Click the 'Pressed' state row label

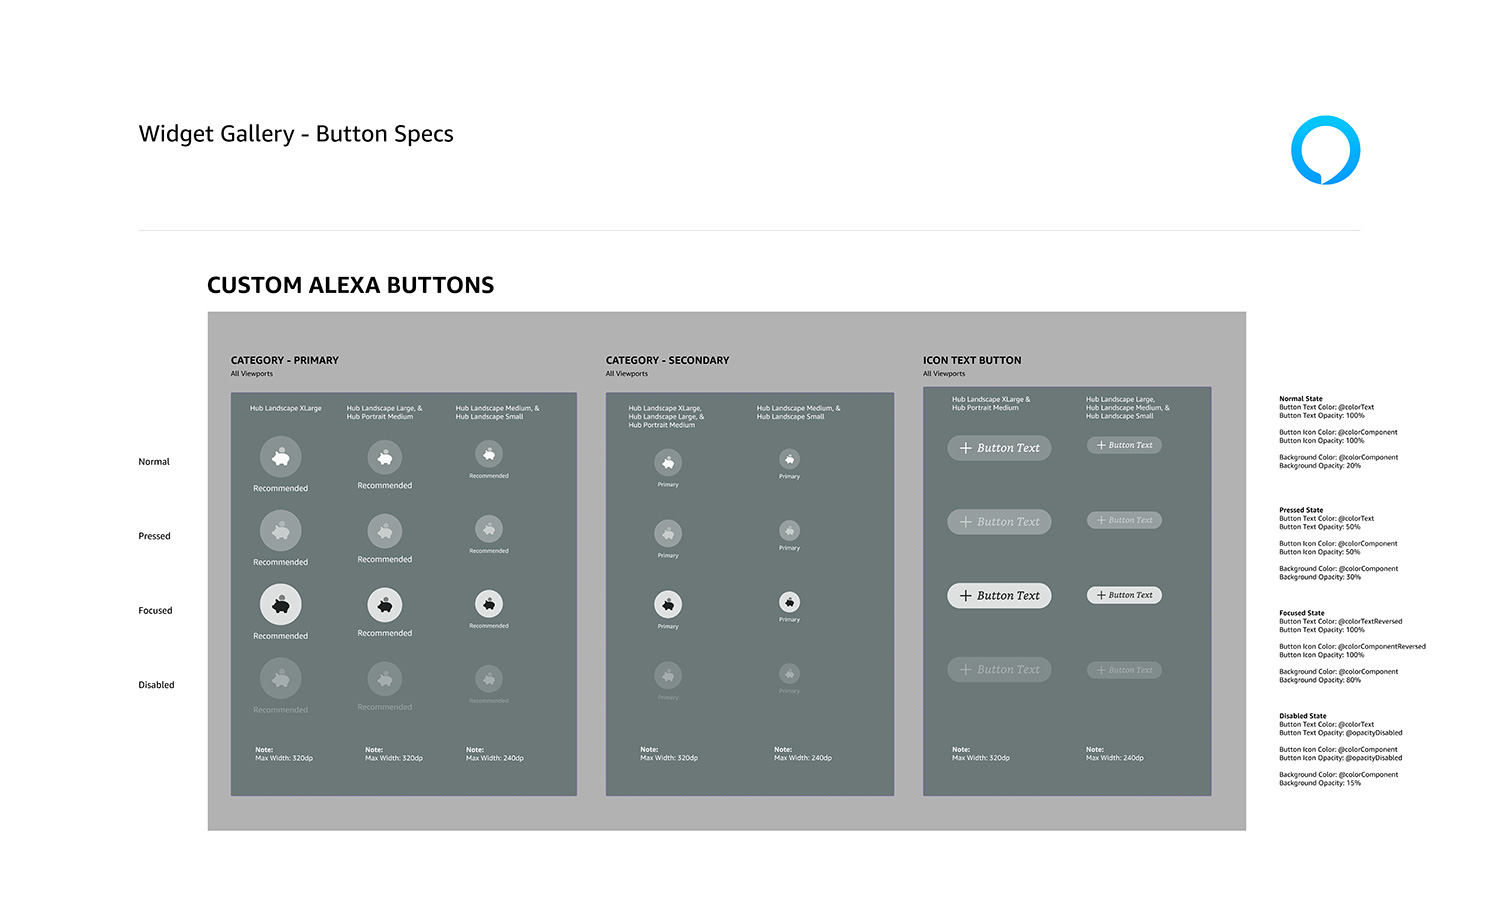[154, 536]
